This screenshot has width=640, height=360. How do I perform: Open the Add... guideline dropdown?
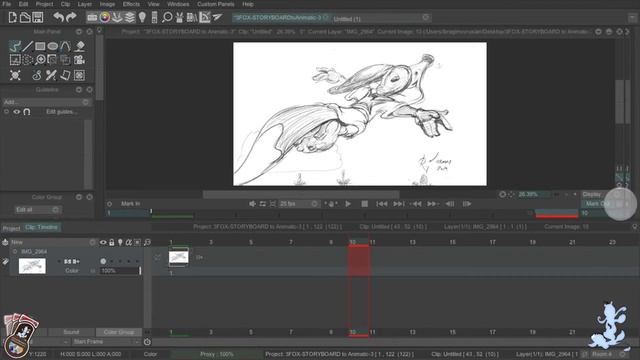pos(46,102)
